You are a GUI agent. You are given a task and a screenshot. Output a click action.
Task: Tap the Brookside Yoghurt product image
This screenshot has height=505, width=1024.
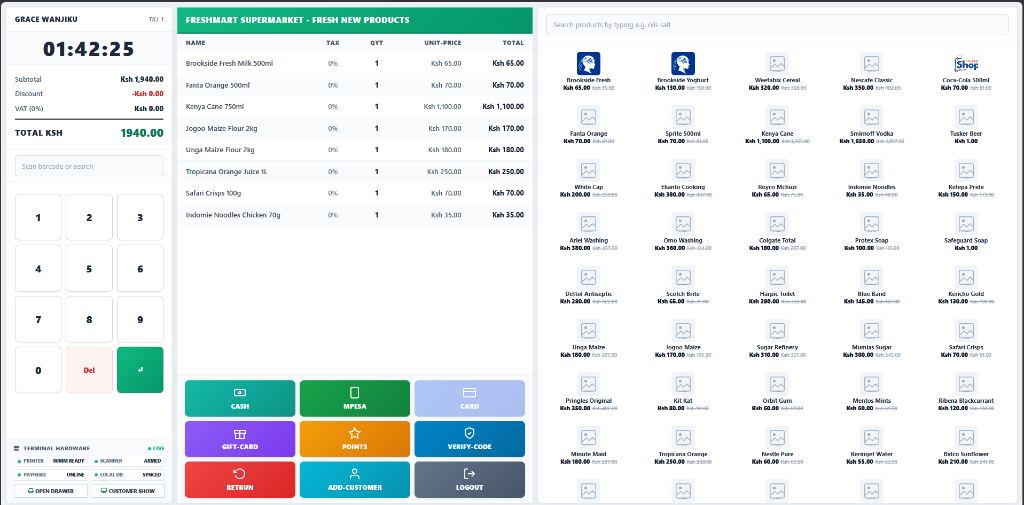[683, 63]
